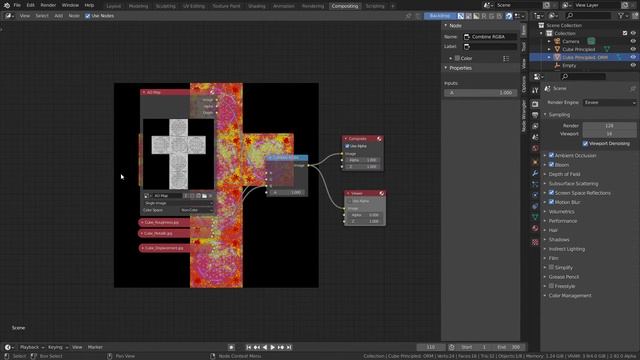Show only the Green channel
Screen dimensions: 640x360
click(x=491, y=16)
